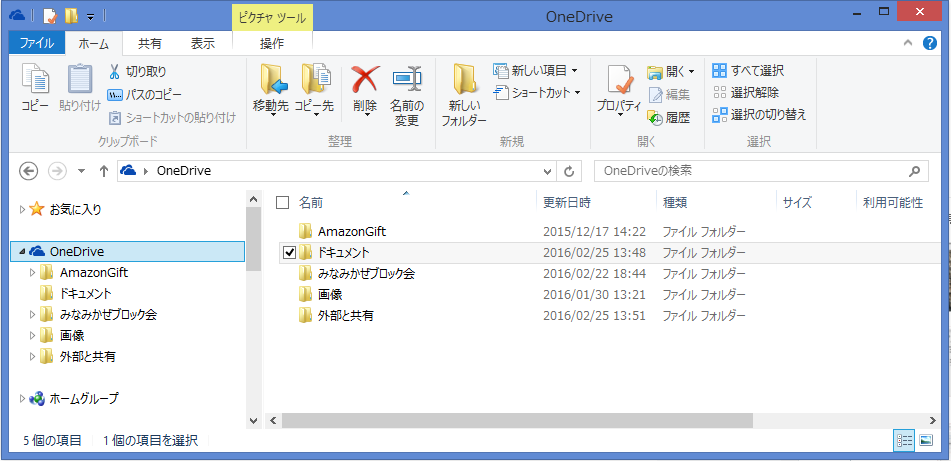Click the Edit (編集) ribbon command
The width and height of the screenshot is (951, 461).
pyautogui.click(x=669, y=95)
